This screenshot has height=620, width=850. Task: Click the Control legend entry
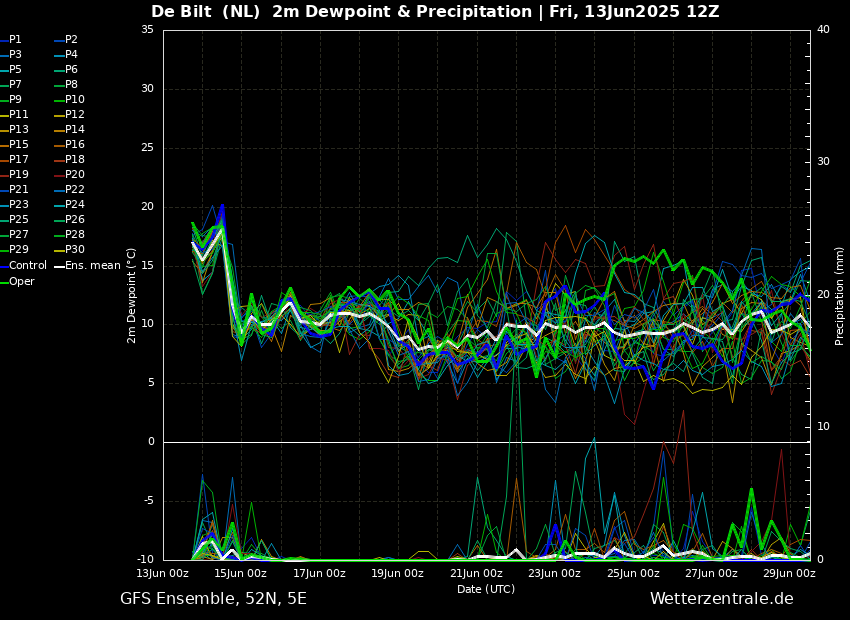click(27, 266)
